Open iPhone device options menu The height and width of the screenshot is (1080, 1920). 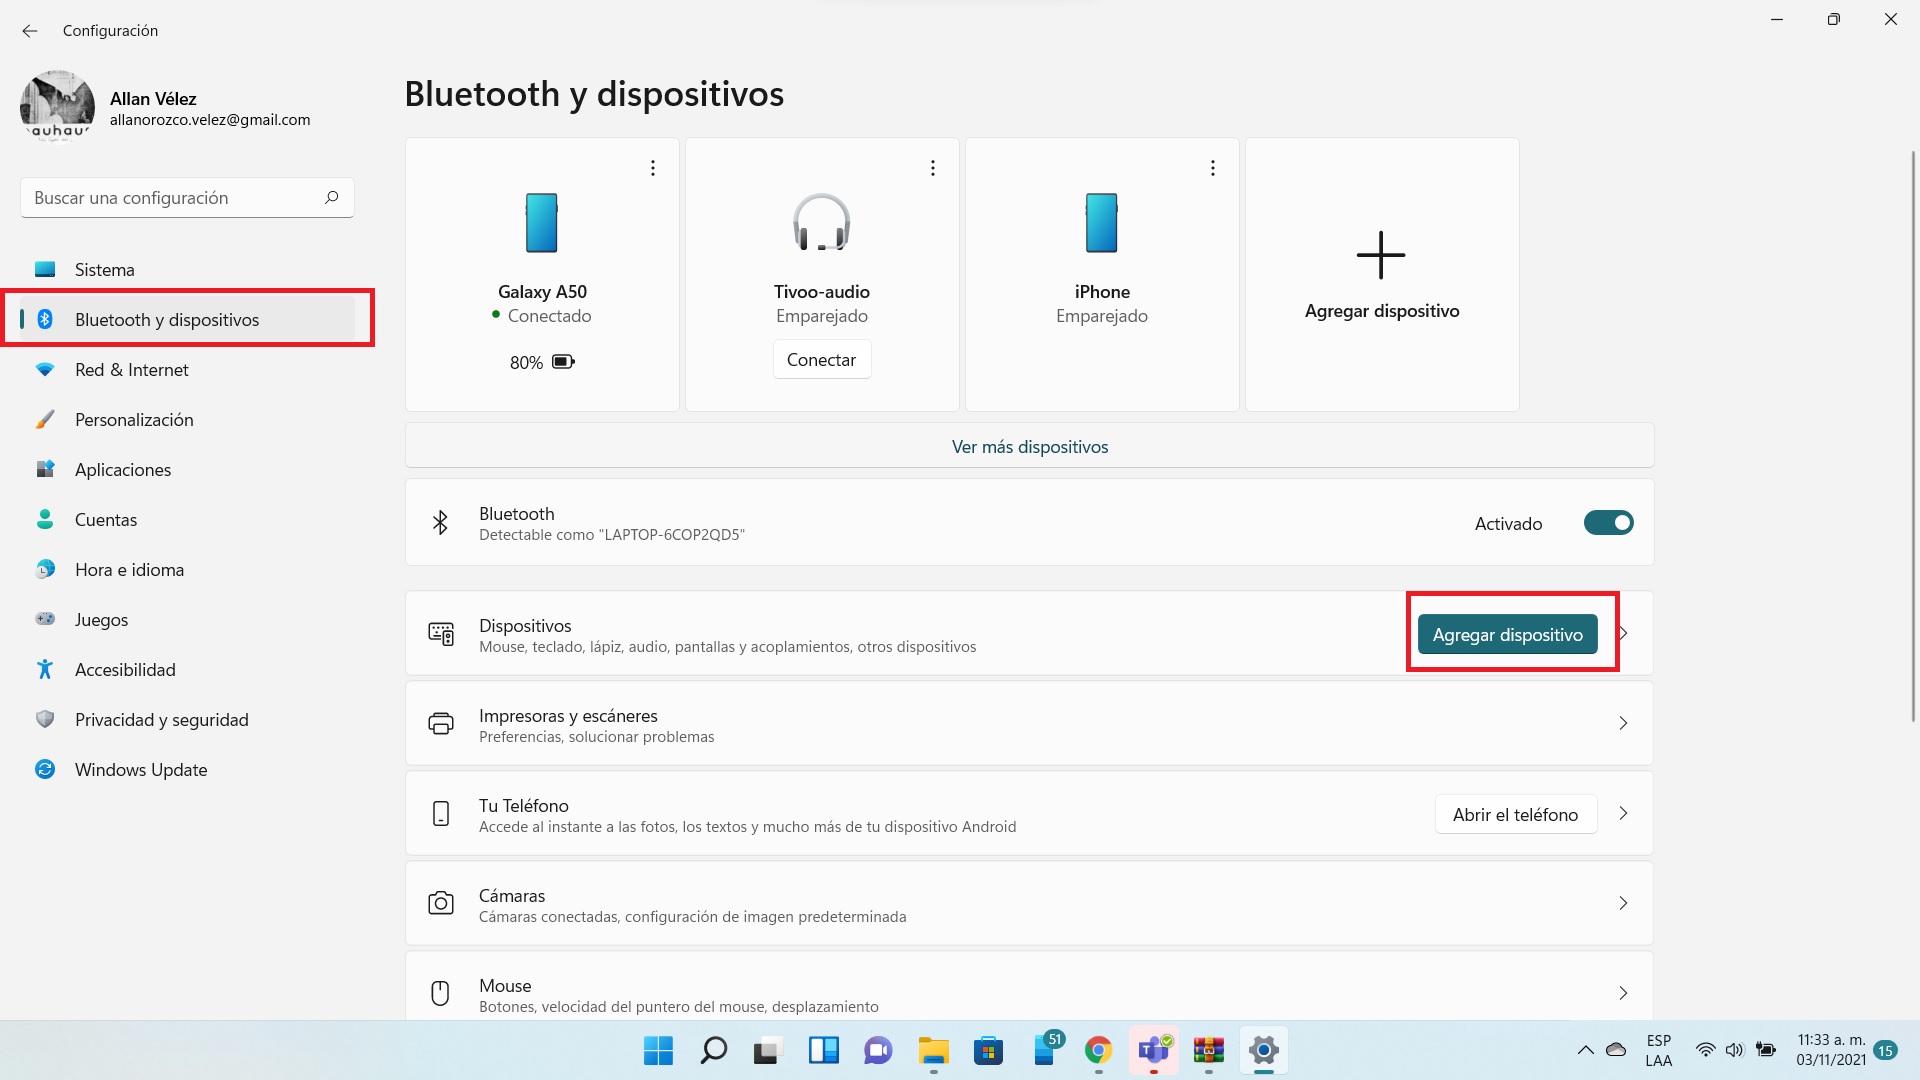[1212, 167]
